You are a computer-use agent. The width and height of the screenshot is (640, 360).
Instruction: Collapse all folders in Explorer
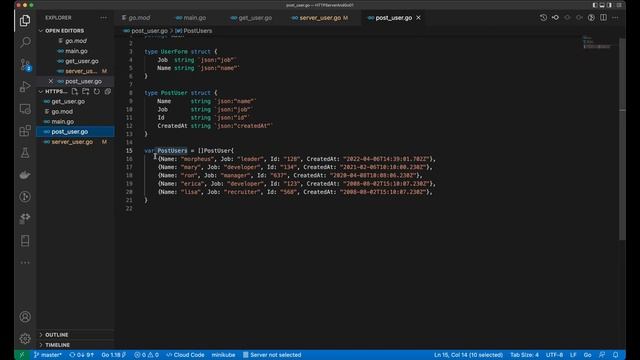108,91
